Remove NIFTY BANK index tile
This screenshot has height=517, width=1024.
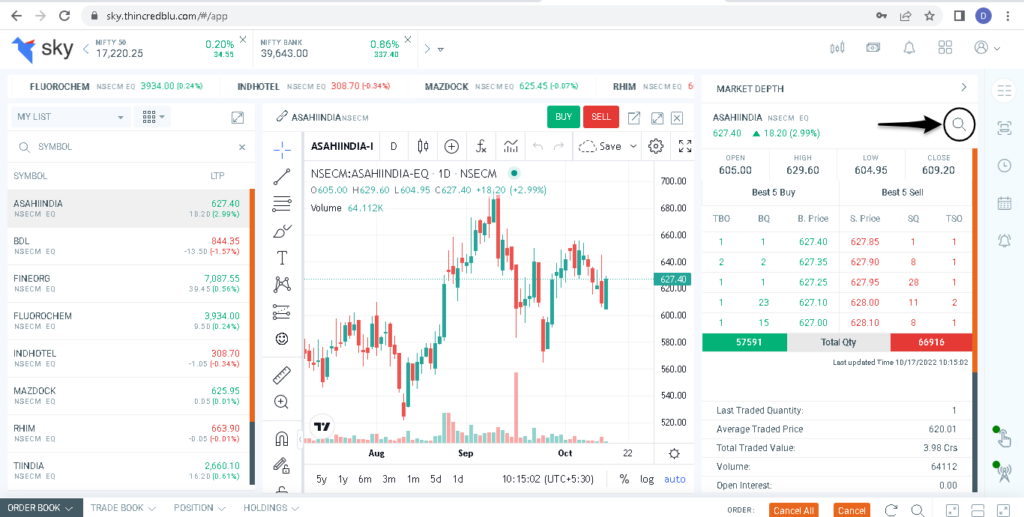pyautogui.click(x=408, y=40)
